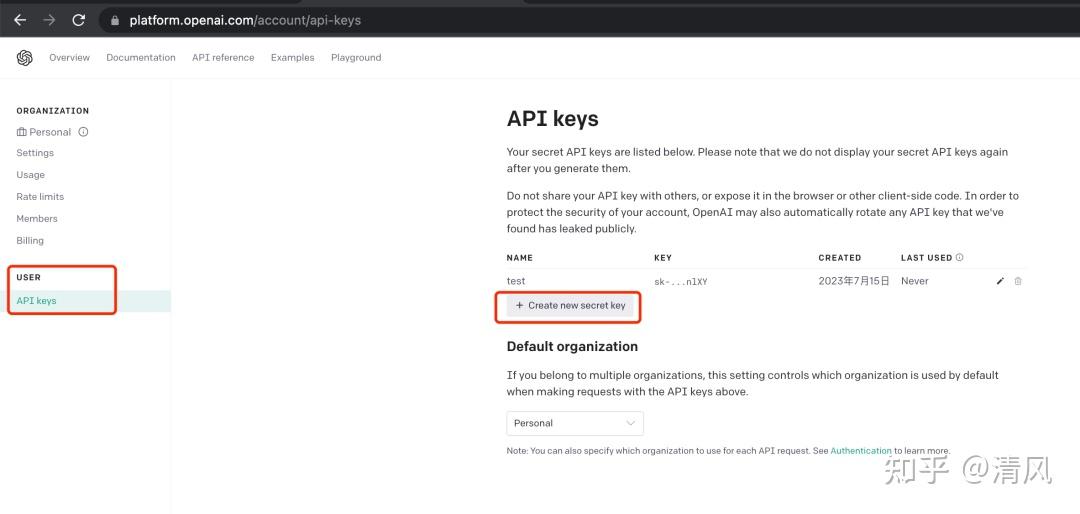Click the lock icon in address bar
The image size is (1080, 514).
click(115, 21)
